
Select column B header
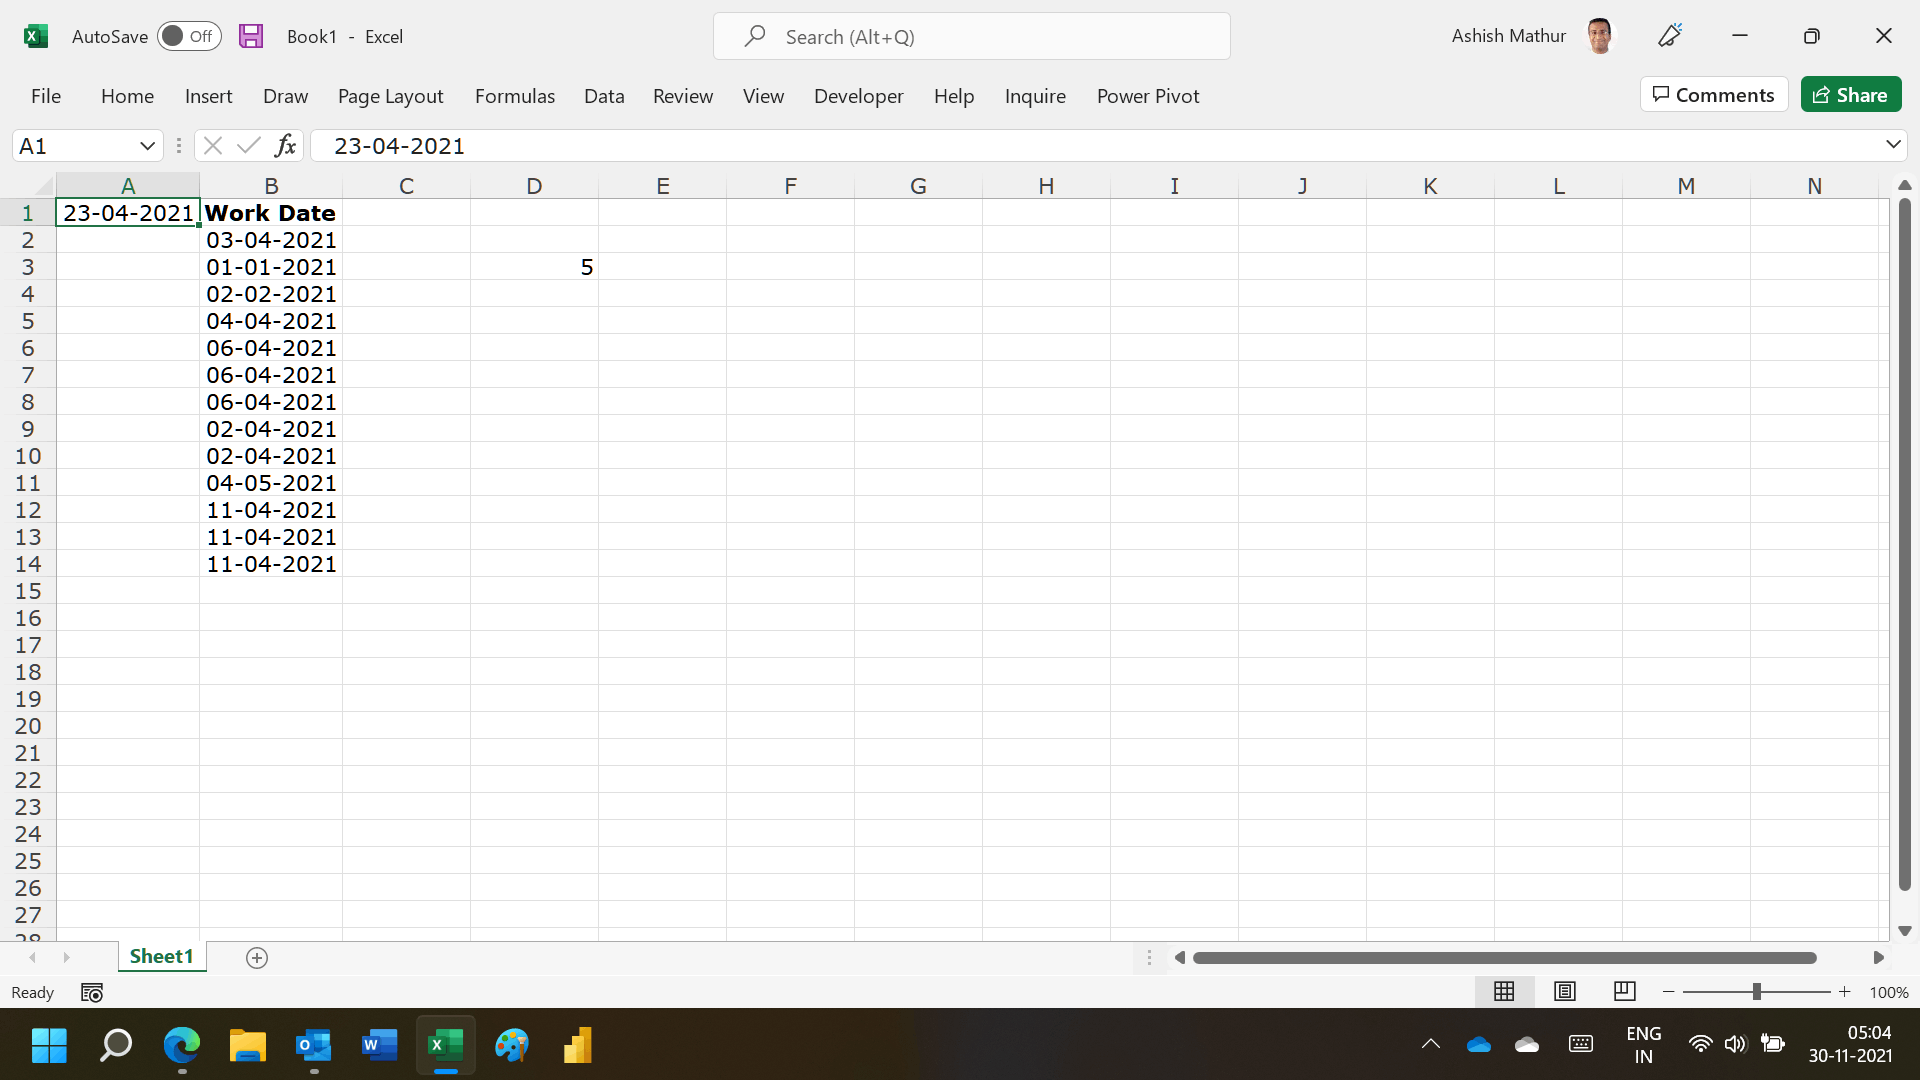click(x=271, y=186)
